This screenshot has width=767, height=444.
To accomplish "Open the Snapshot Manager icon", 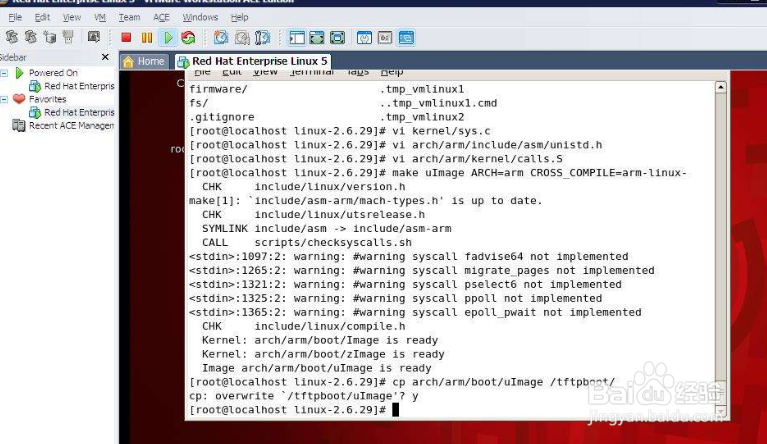I will pyautogui.click(x=263, y=37).
